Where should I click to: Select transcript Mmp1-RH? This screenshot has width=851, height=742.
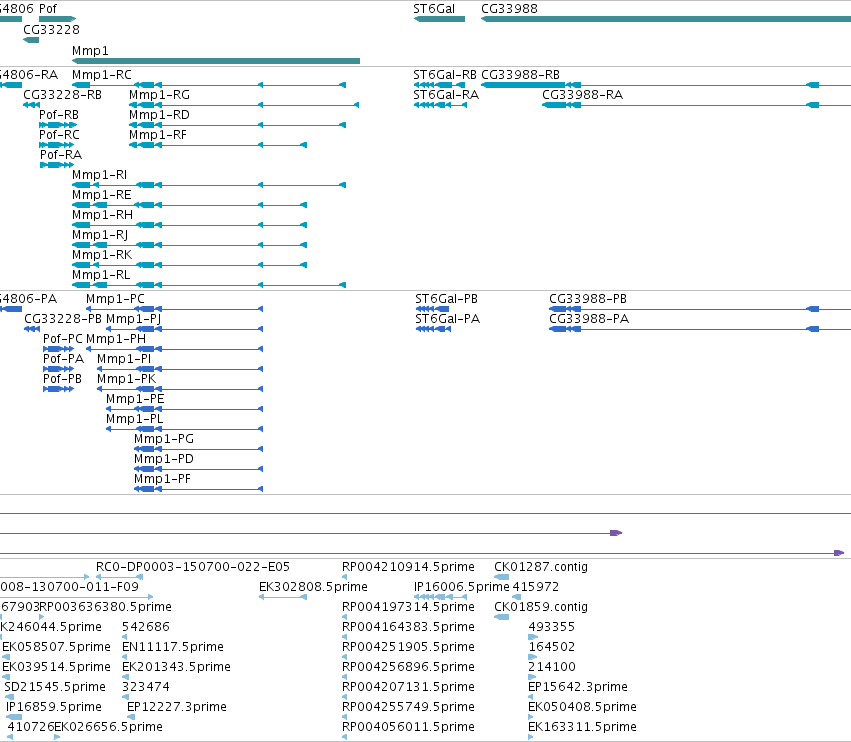[x=103, y=215]
